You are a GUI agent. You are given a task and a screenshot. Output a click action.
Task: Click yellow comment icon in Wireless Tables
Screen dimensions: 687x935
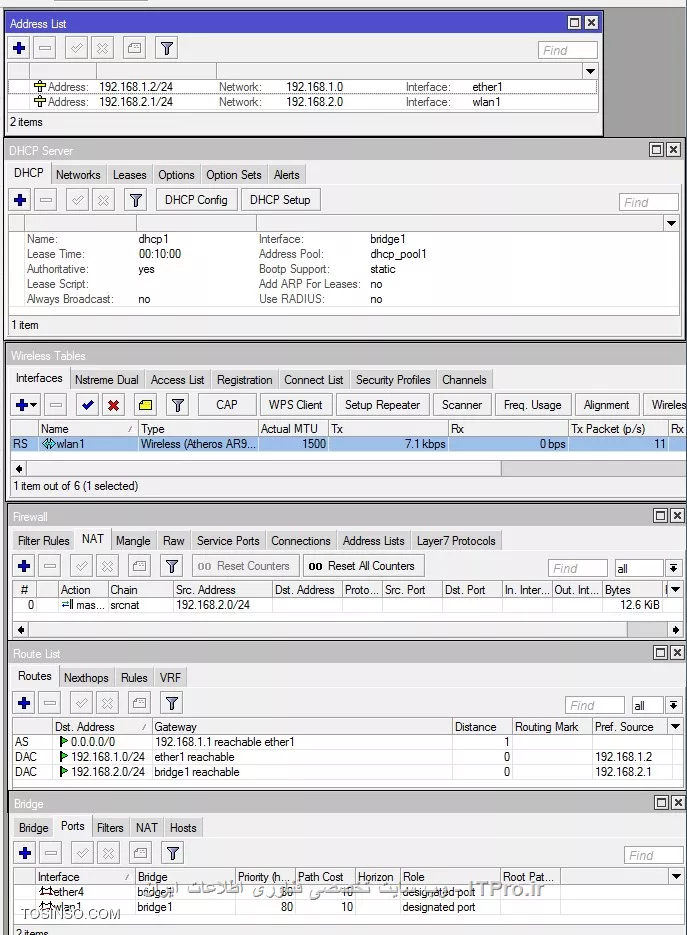point(146,405)
